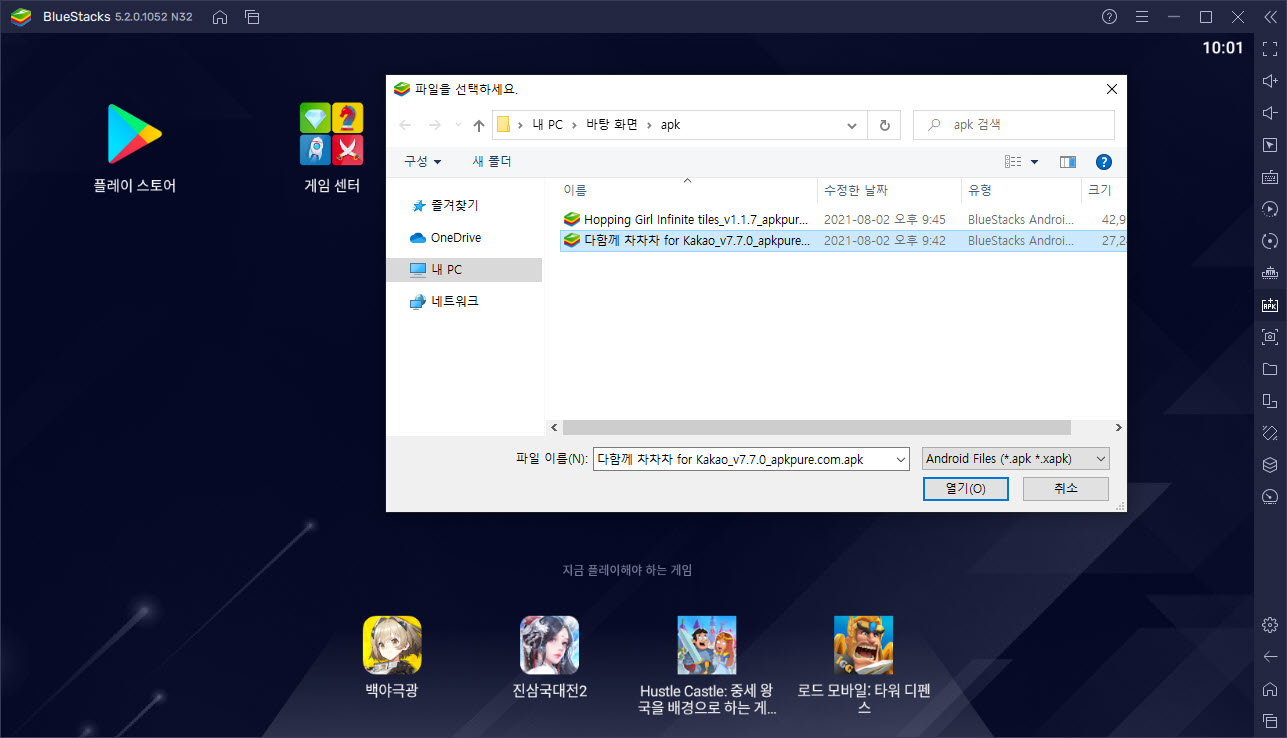Toggle eco mode gauge icon
The width and height of the screenshot is (1287, 738).
pyautogui.click(x=1270, y=497)
